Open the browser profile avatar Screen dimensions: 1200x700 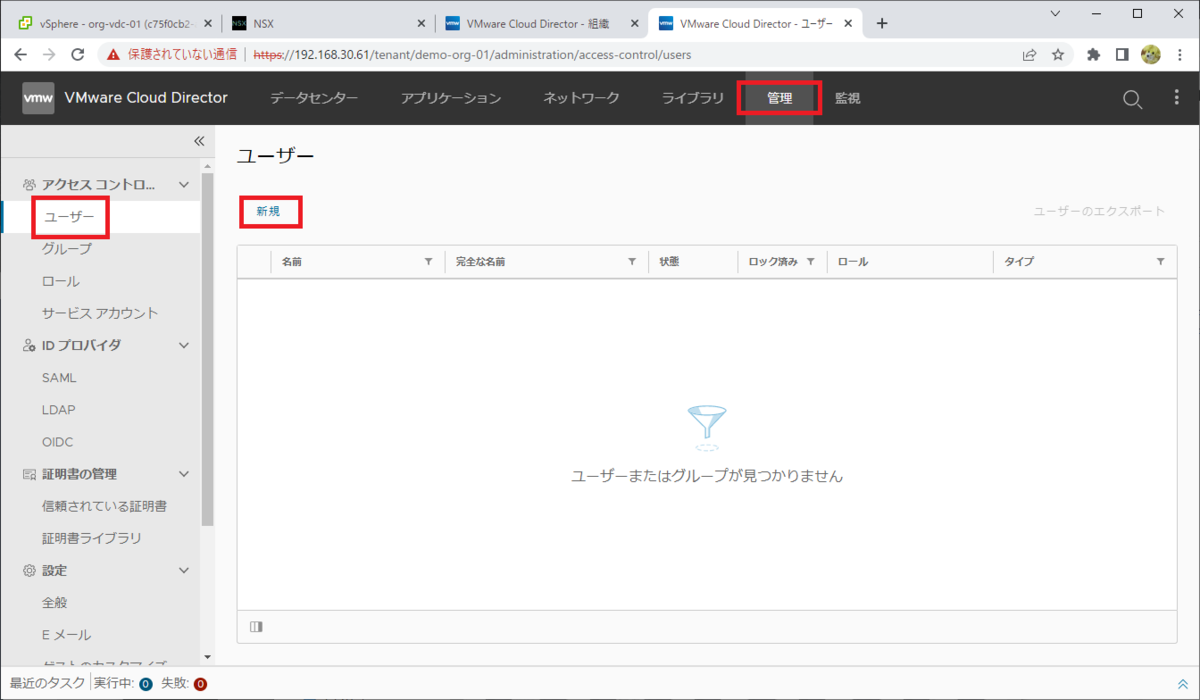[1151, 55]
